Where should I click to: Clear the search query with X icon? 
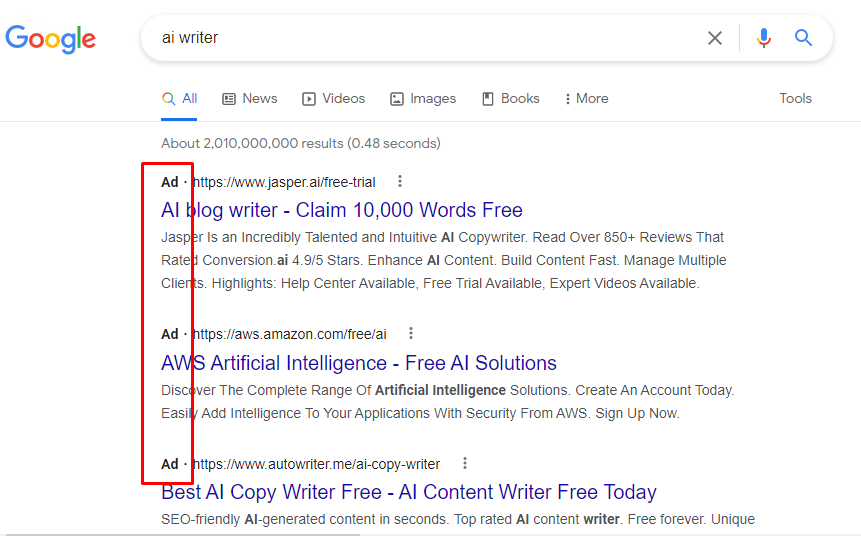[714, 38]
